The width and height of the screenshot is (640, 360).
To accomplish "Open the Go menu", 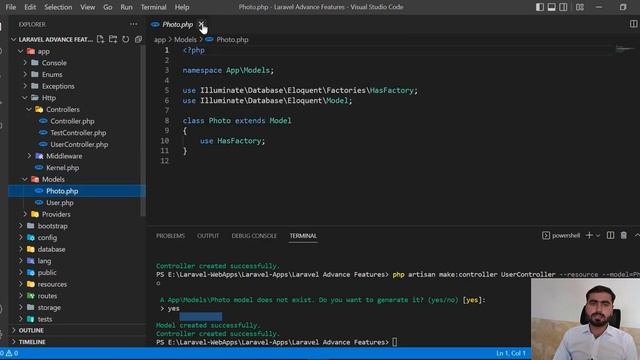I will (x=107, y=7).
